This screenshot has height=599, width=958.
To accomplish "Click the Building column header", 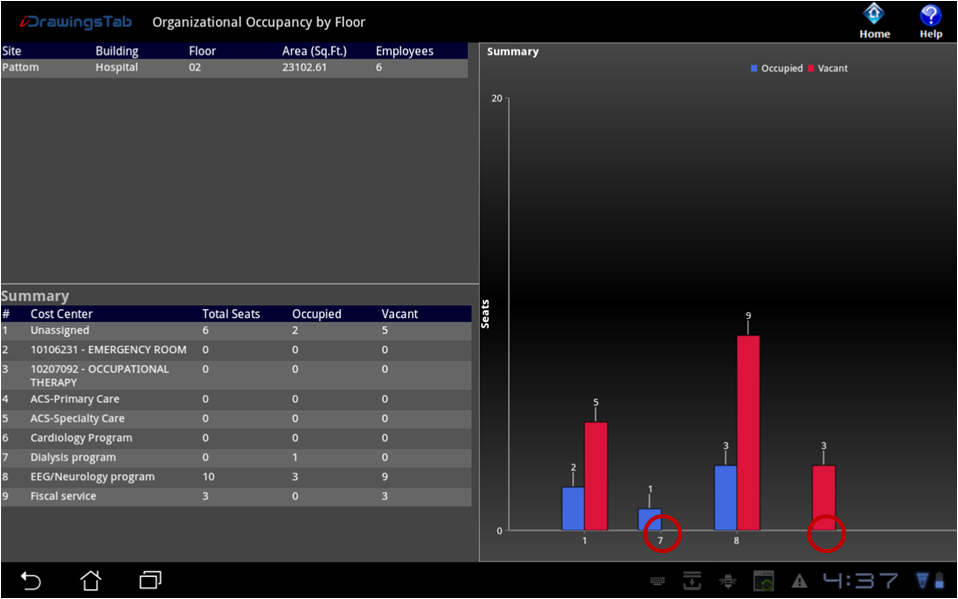I will (x=117, y=51).
